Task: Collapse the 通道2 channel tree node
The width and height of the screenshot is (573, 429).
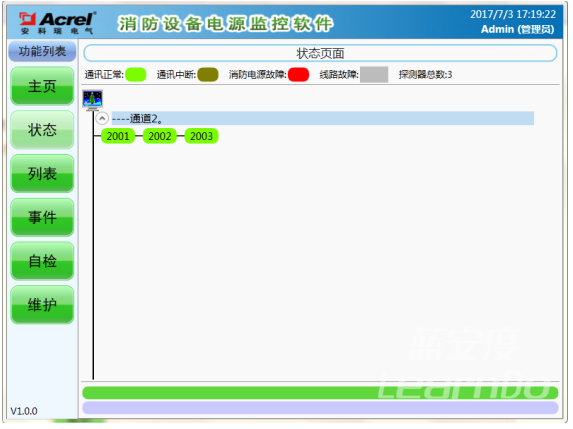Action: [x=102, y=118]
